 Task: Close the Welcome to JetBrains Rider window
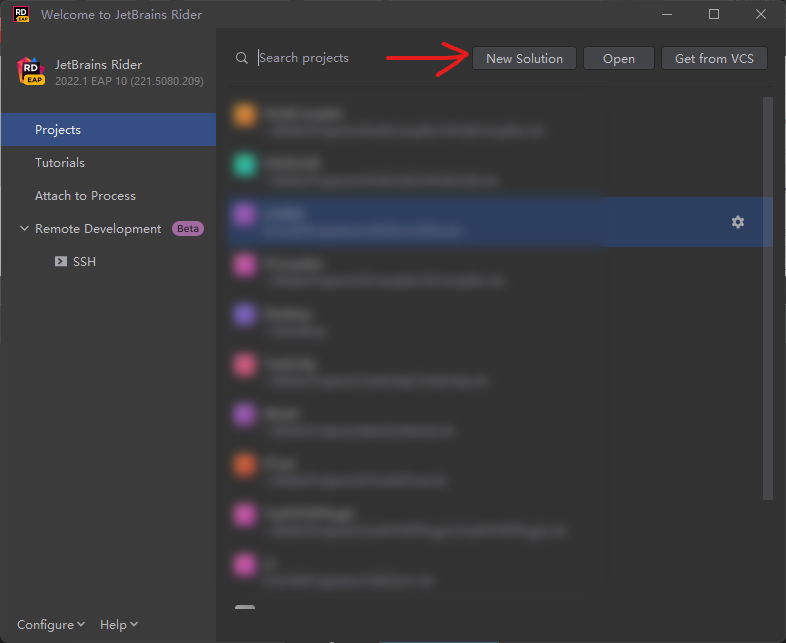point(760,14)
